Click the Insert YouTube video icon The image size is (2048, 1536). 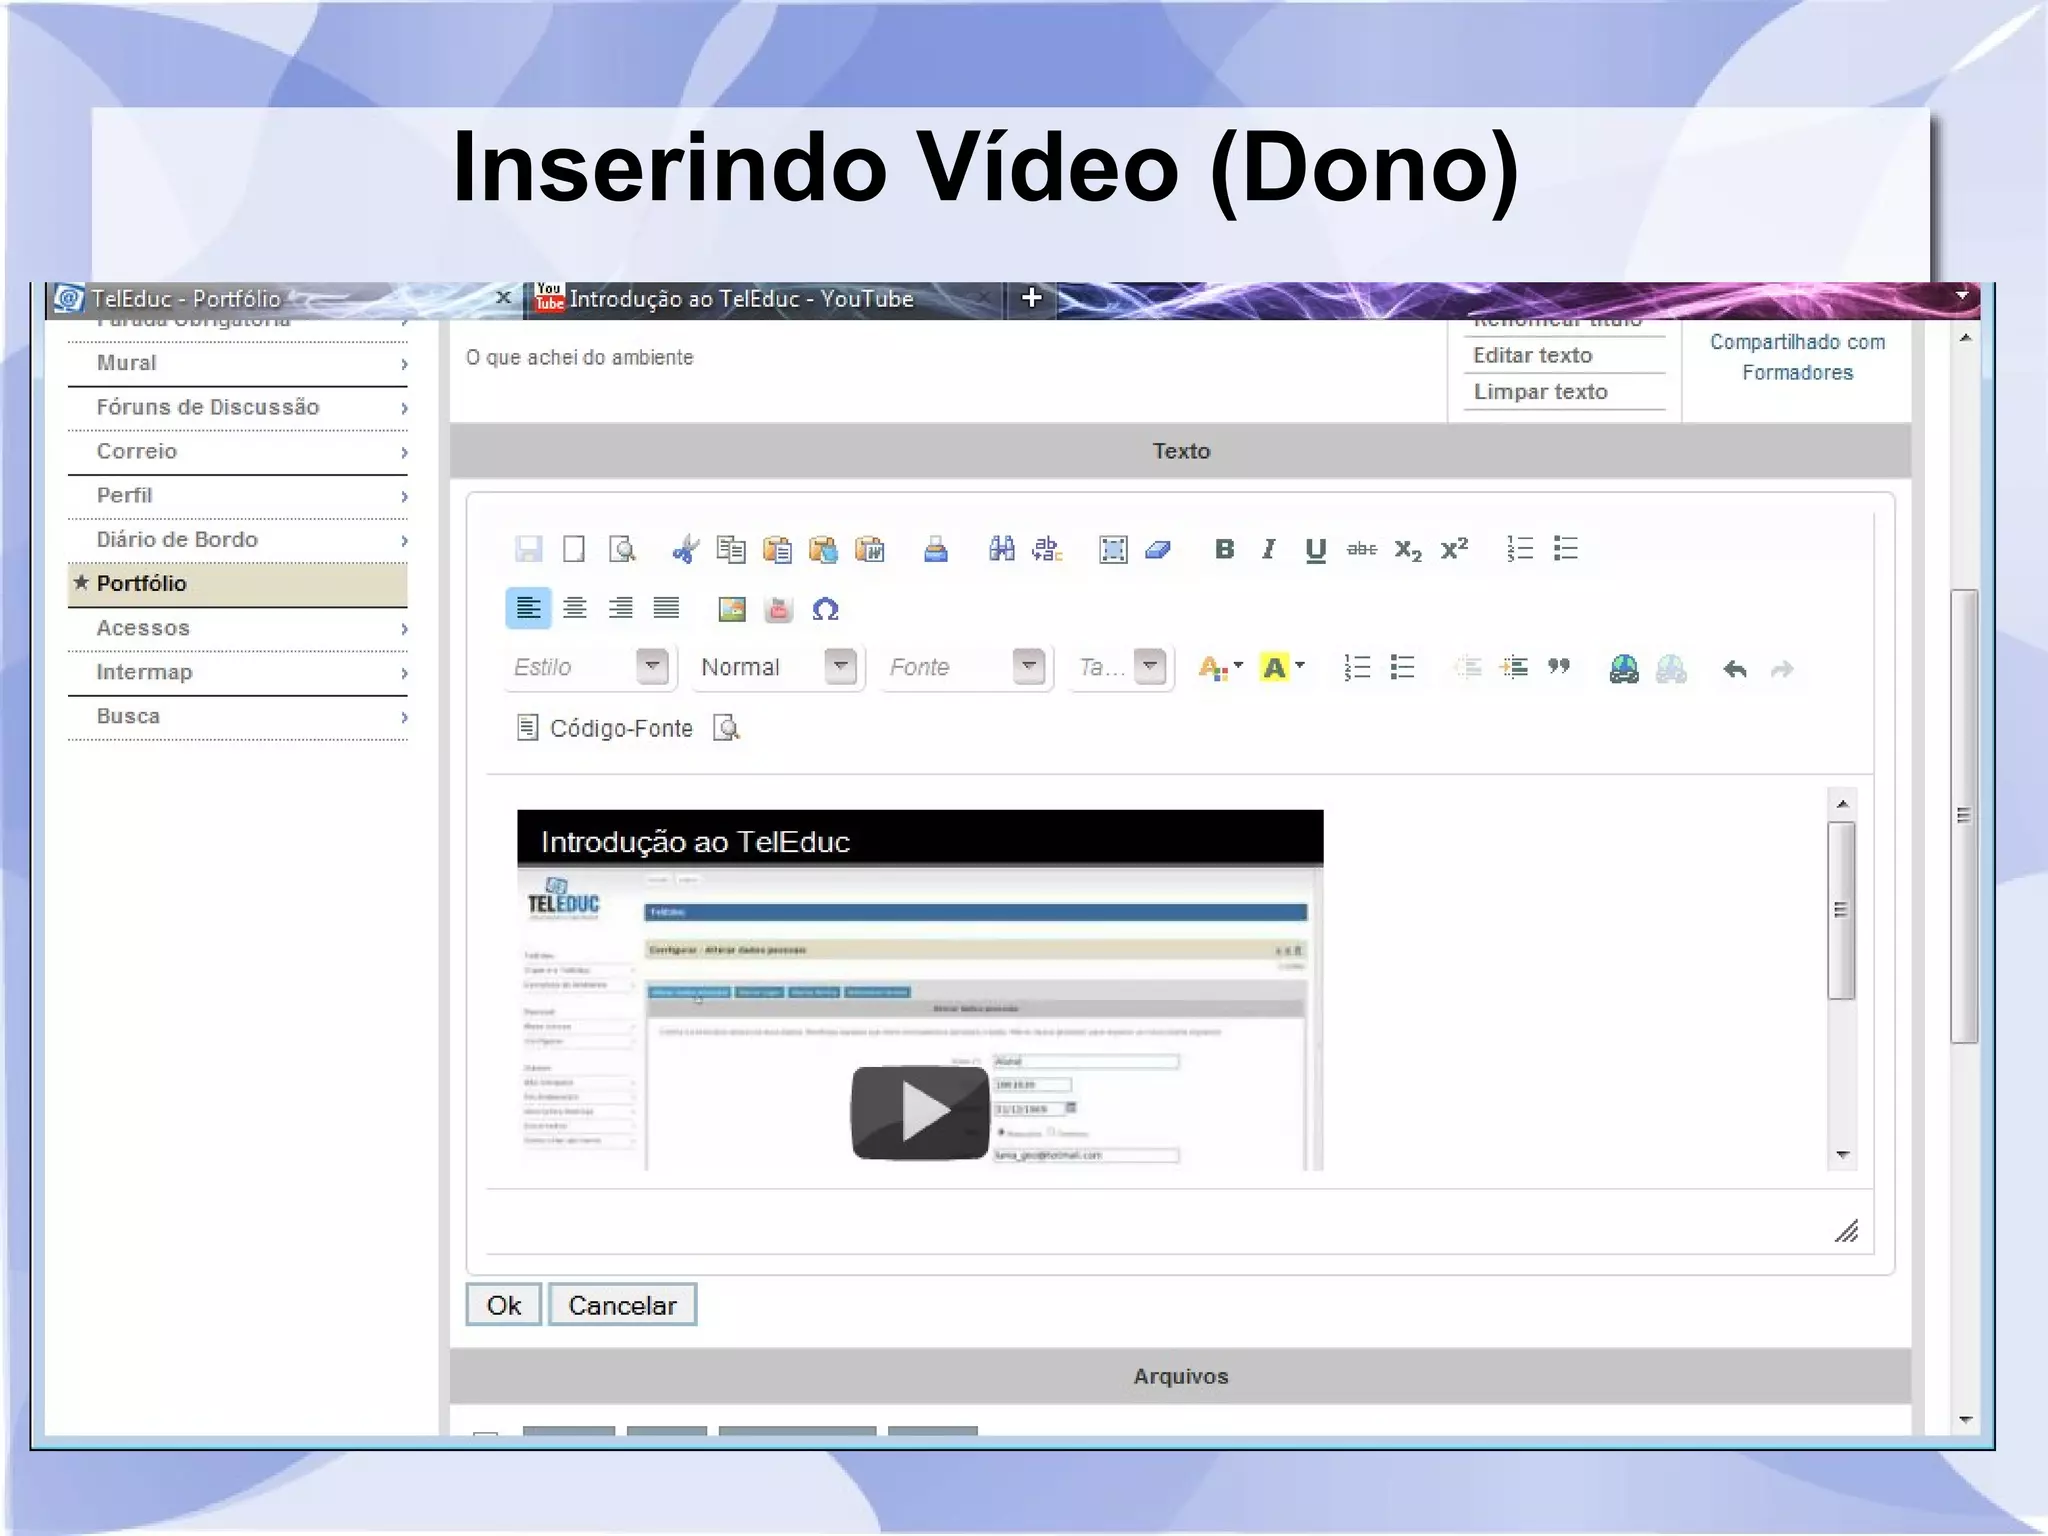click(x=778, y=609)
